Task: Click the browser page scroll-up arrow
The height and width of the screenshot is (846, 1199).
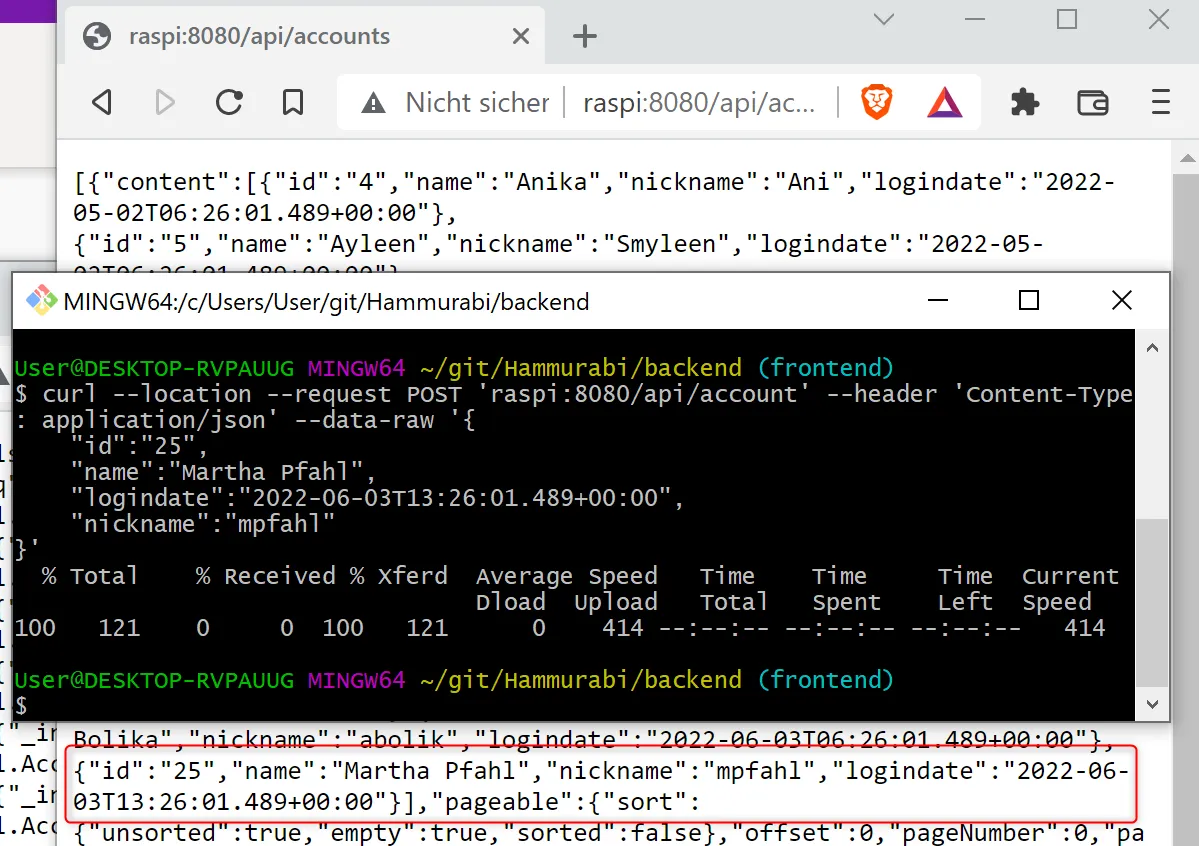Action: point(1187,159)
